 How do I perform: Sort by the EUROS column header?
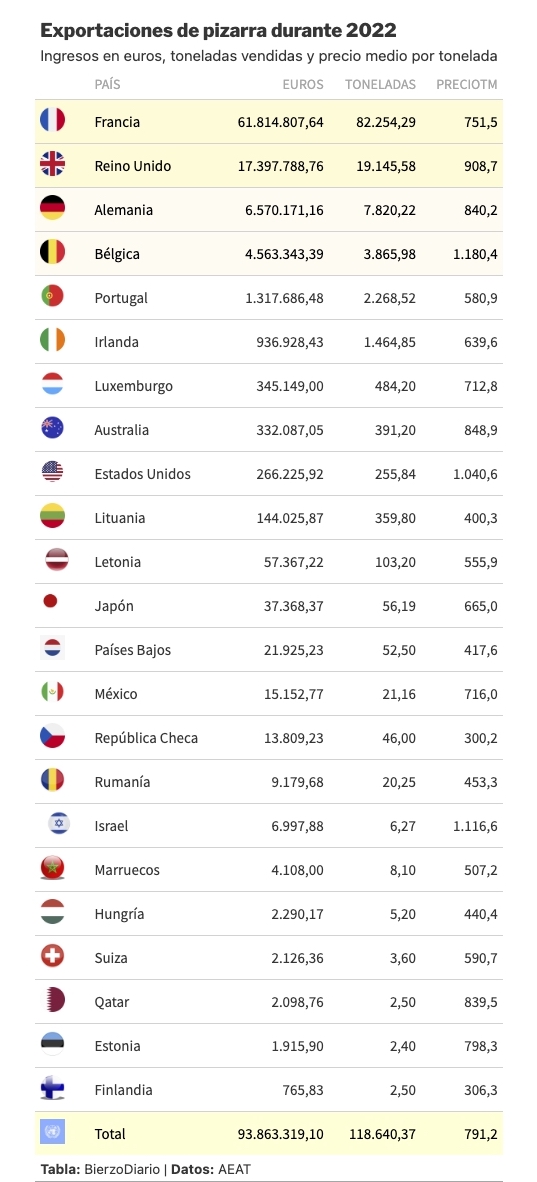(303, 84)
